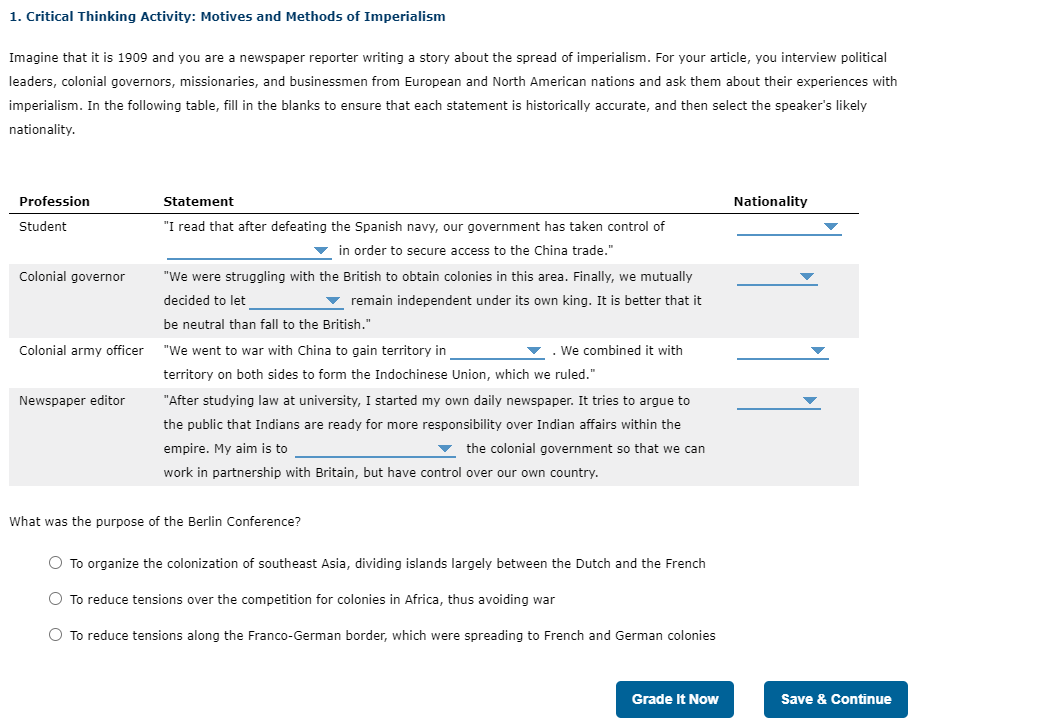
Task: Click the Critical Thinking Activity heading
Action: pos(226,16)
